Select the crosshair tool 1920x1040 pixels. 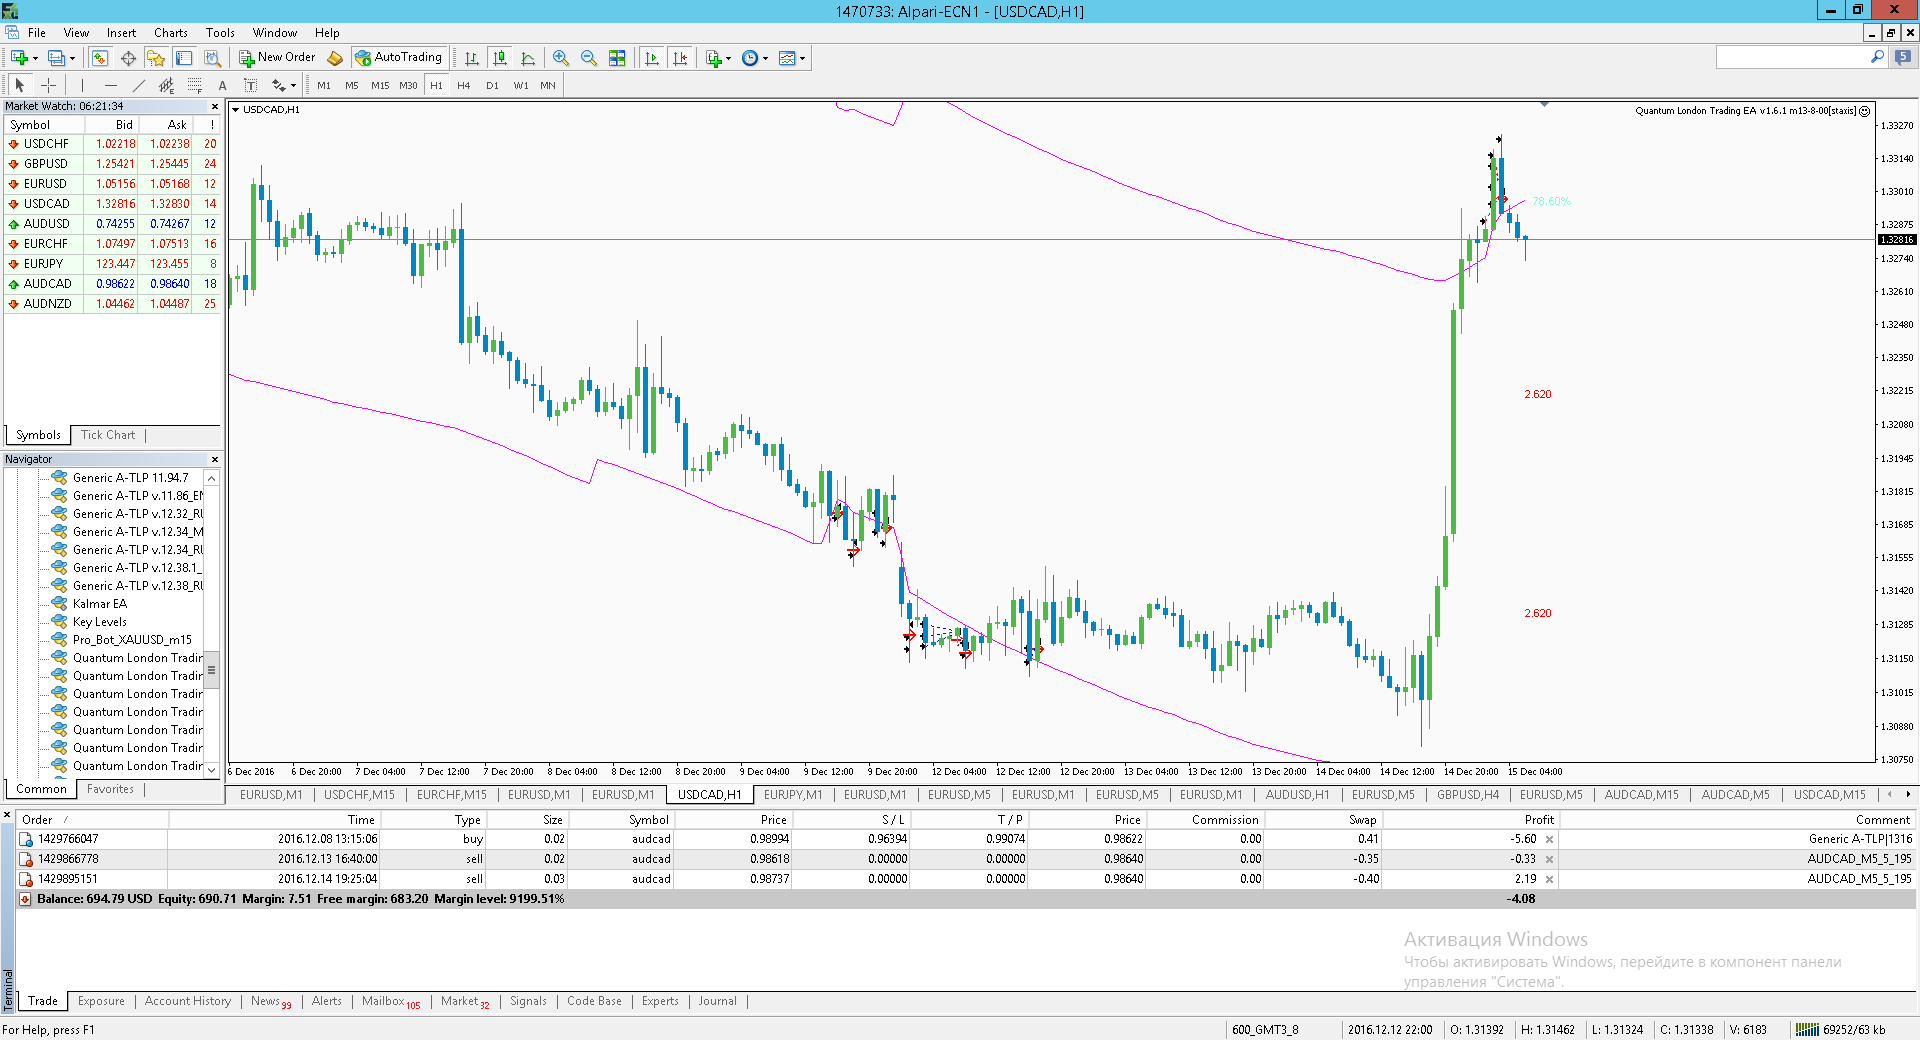(x=48, y=85)
